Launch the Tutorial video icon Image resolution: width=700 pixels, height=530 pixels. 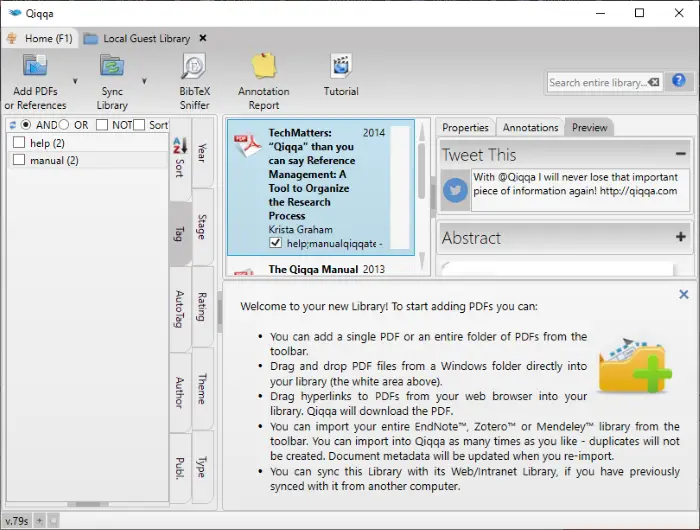[341, 65]
